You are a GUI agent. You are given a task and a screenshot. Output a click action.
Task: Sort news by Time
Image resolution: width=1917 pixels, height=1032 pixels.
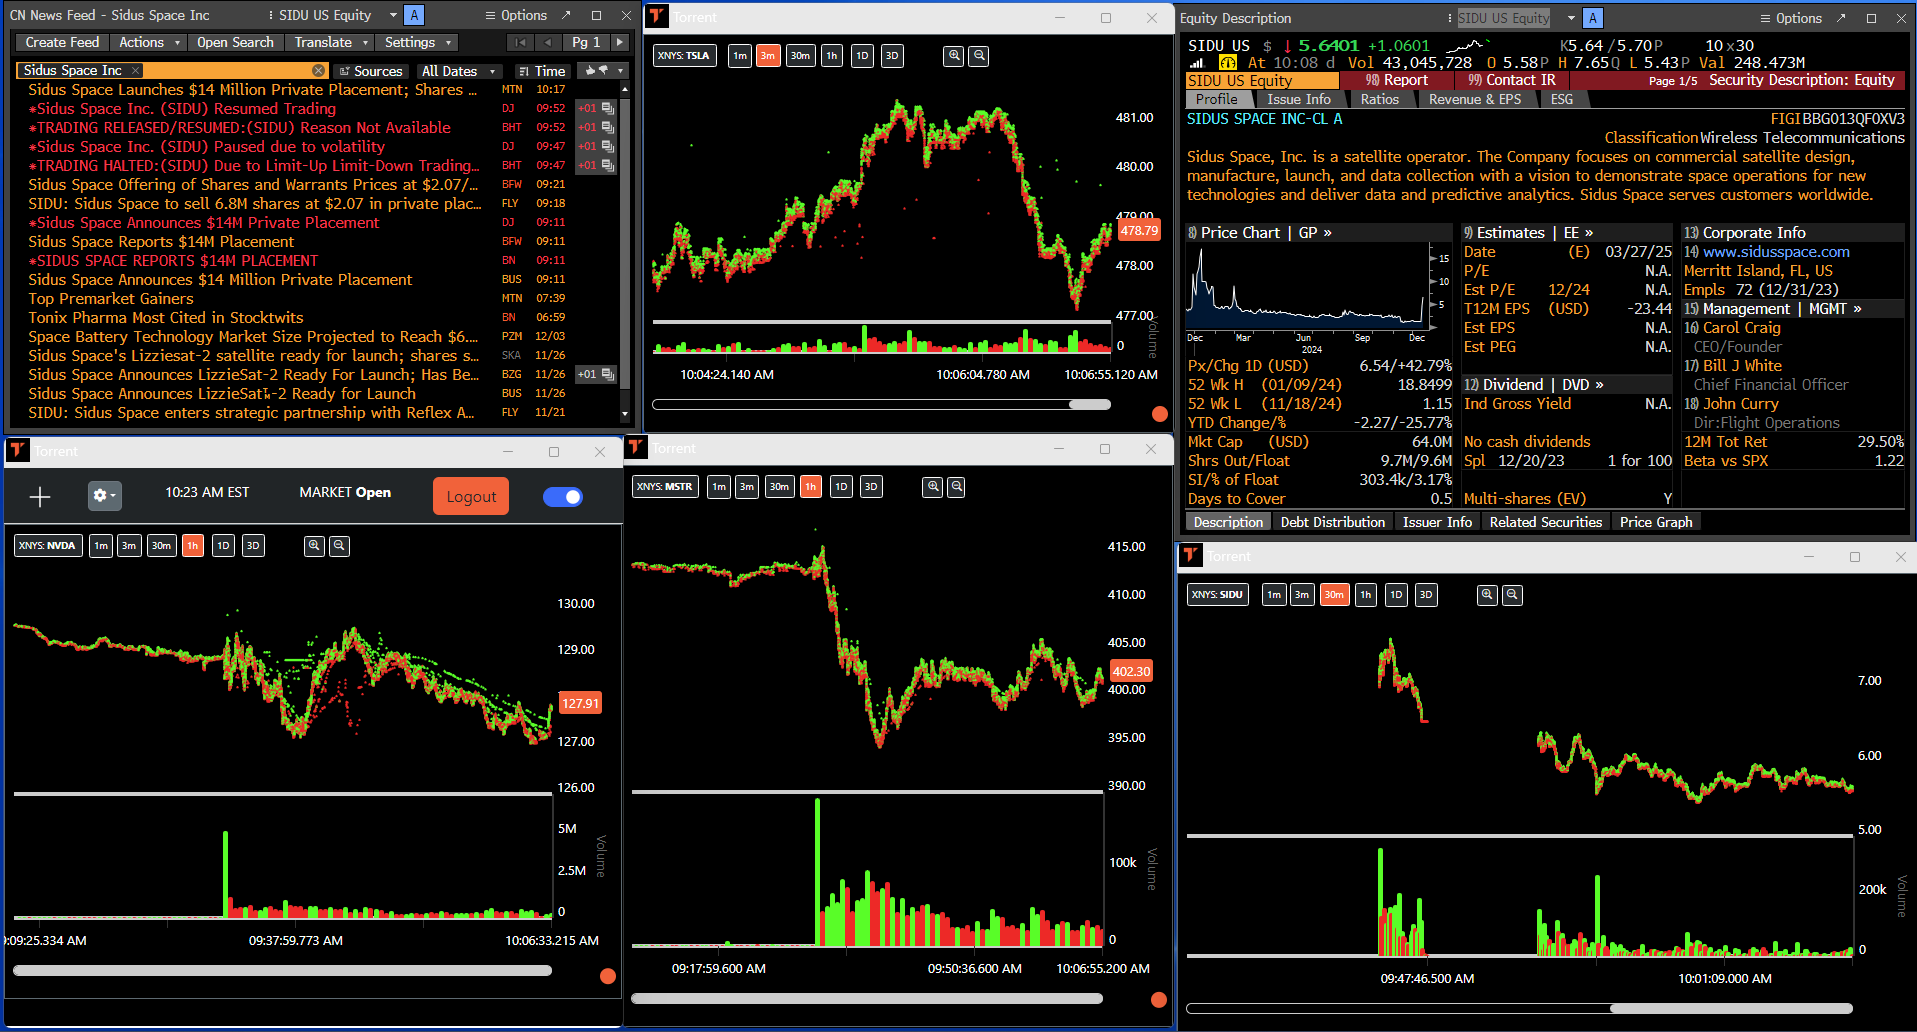[x=542, y=71]
